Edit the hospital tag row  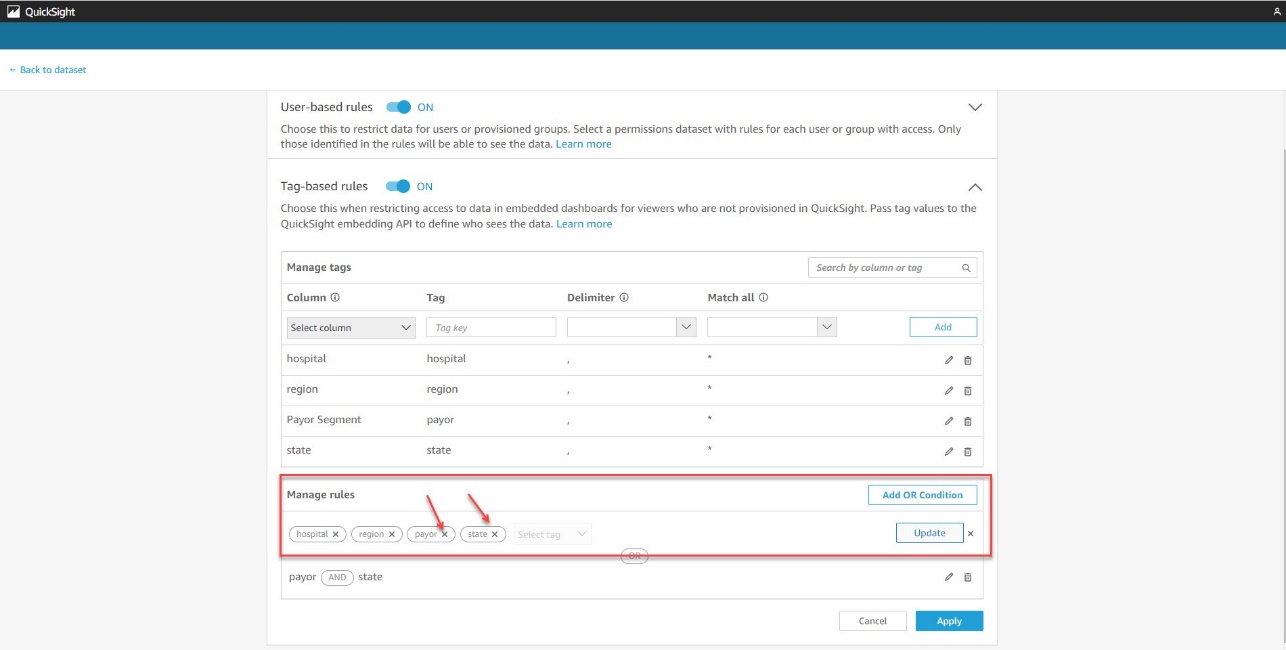pos(949,360)
